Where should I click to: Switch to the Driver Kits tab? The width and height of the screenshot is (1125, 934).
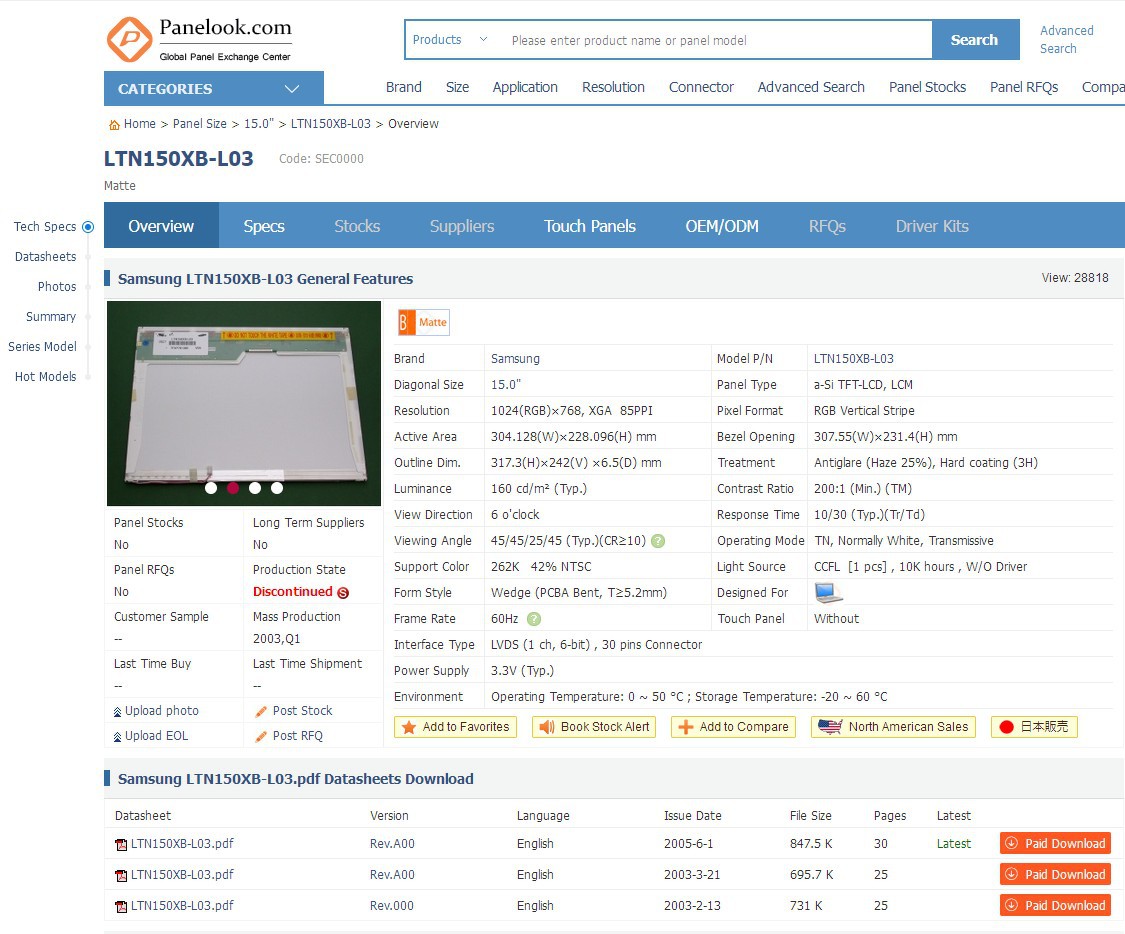point(932,226)
